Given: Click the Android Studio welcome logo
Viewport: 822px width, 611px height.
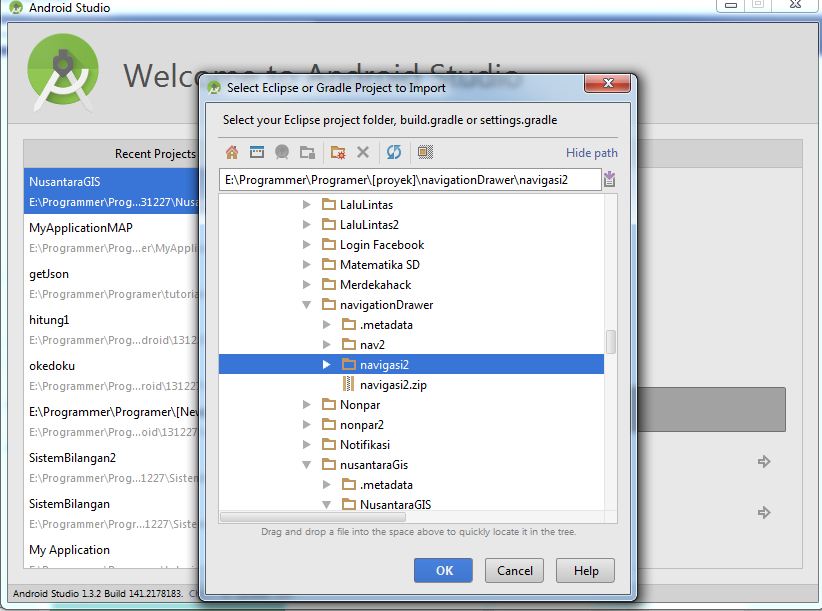Looking at the screenshot, I should pos(63,72).
